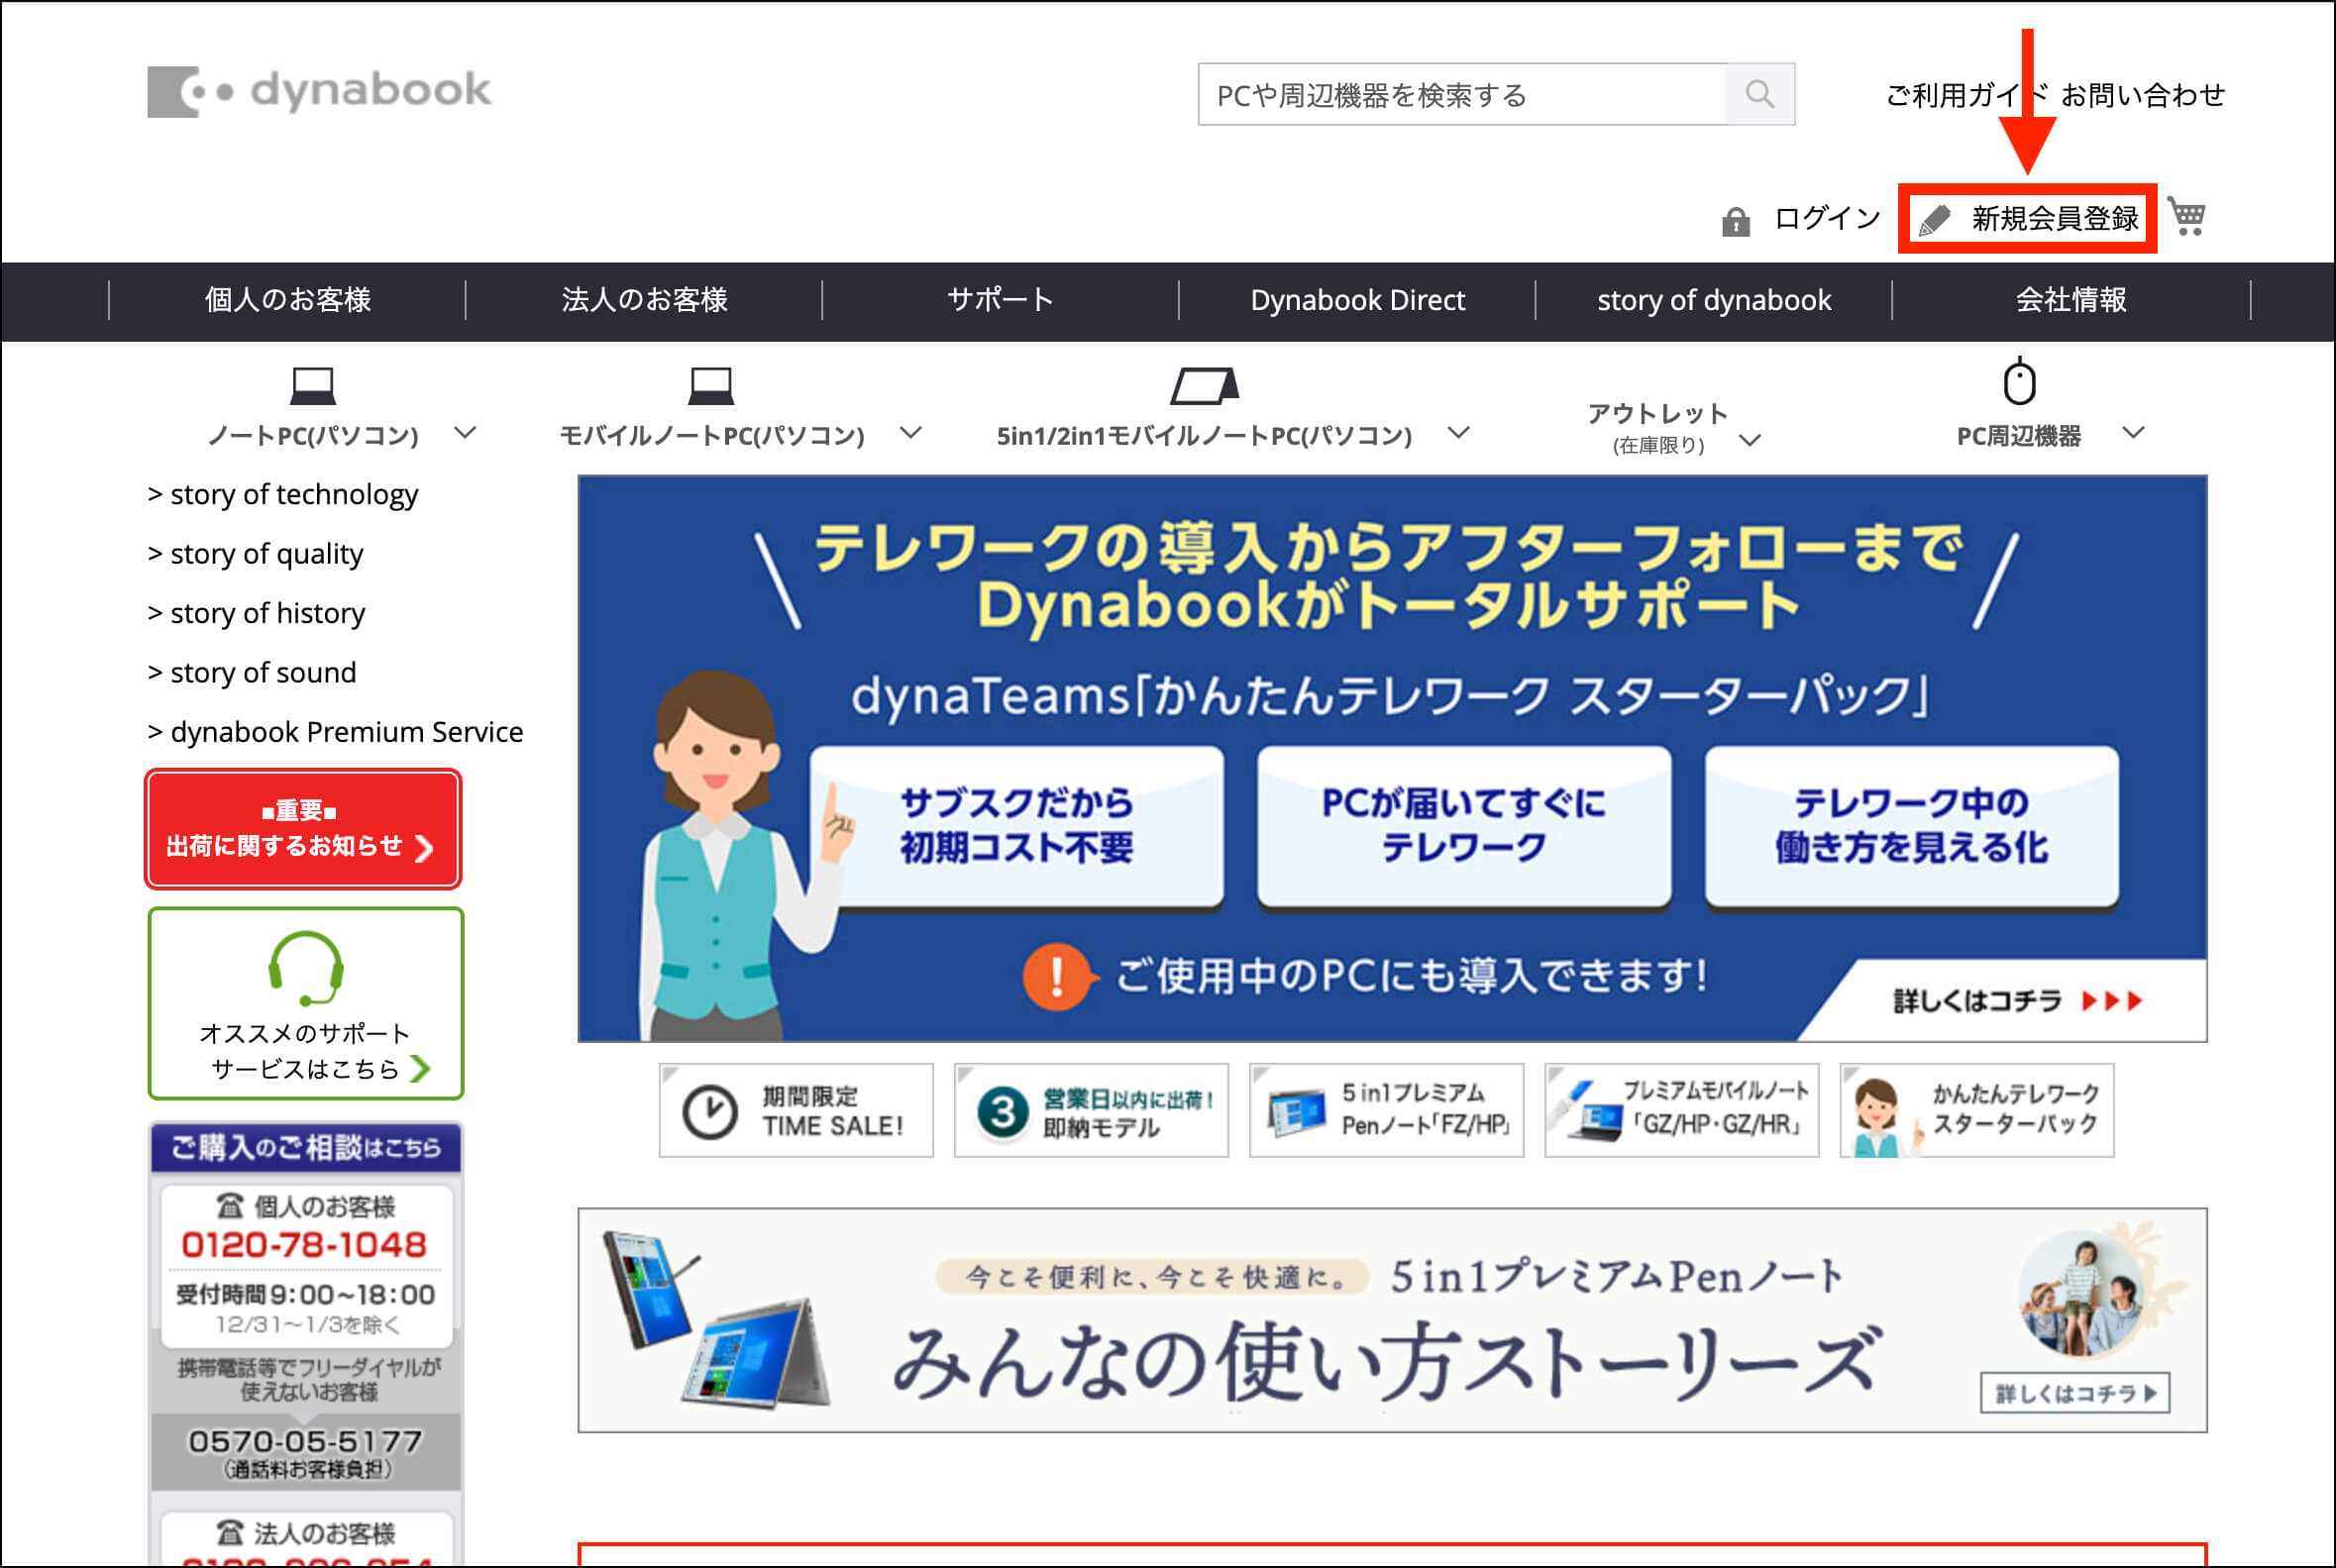
Task: Select the プレミアムモバイルノート GZ/HP thumbnail
Action: tap(1681, 1110)
